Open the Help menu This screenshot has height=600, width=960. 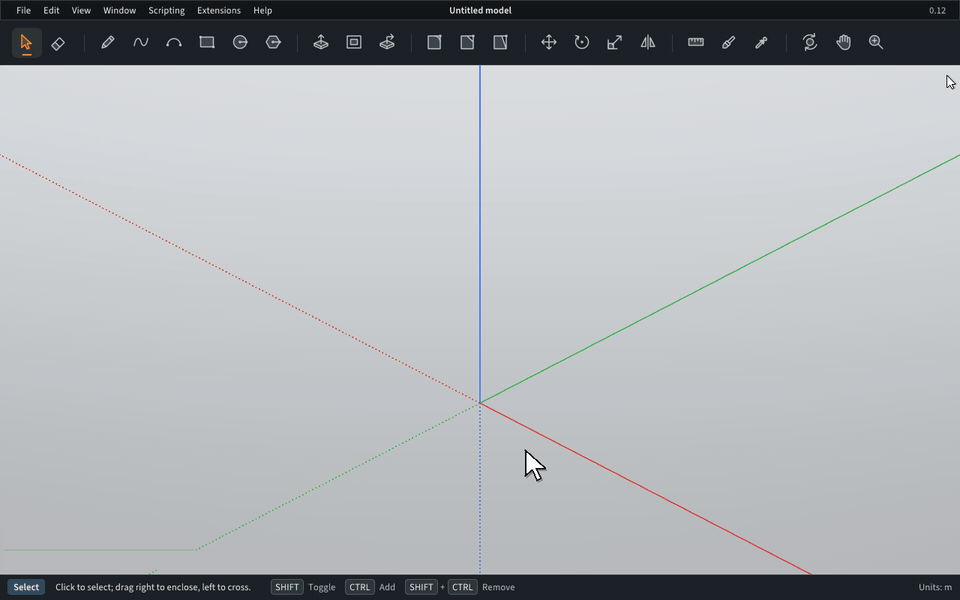pyautogui.click(x=263, y=10)
